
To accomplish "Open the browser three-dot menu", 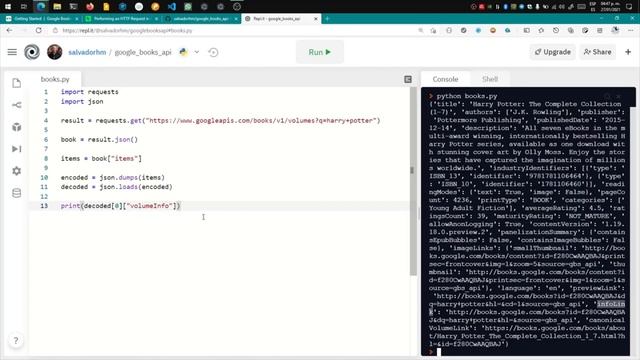I will click(631, 31).
